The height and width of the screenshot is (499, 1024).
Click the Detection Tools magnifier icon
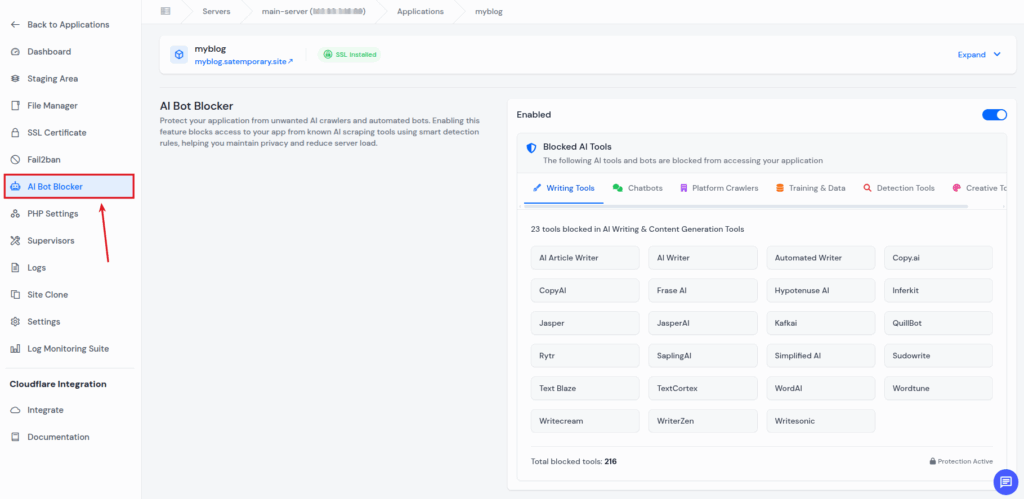867,188
